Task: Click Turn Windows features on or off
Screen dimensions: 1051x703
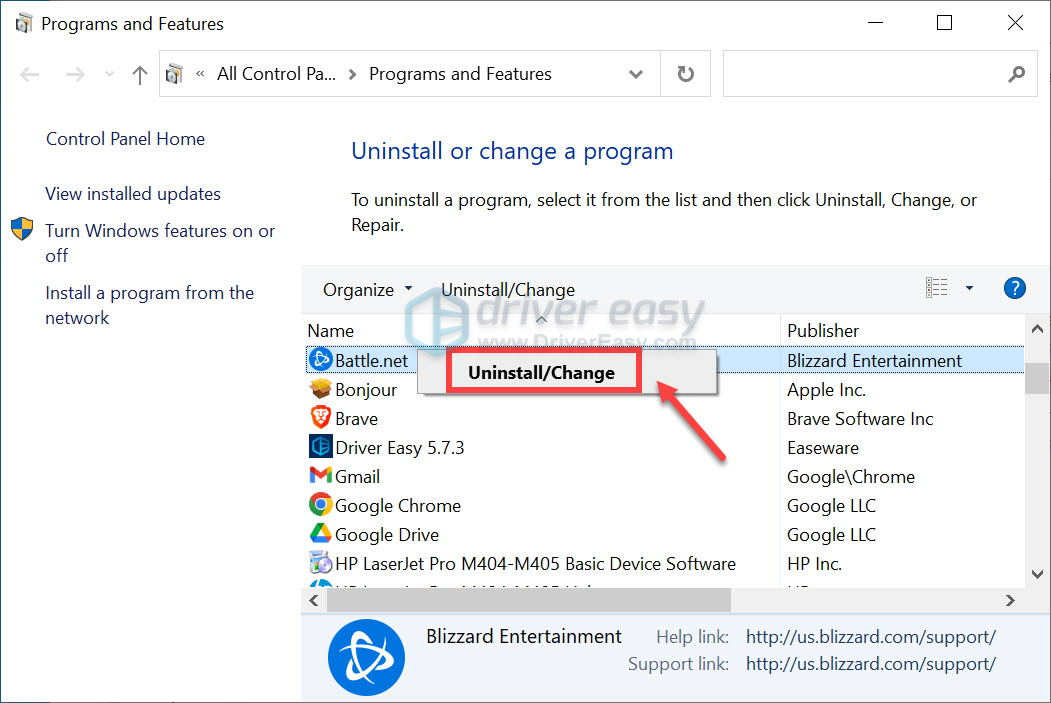Action: [x=160, y=243]
